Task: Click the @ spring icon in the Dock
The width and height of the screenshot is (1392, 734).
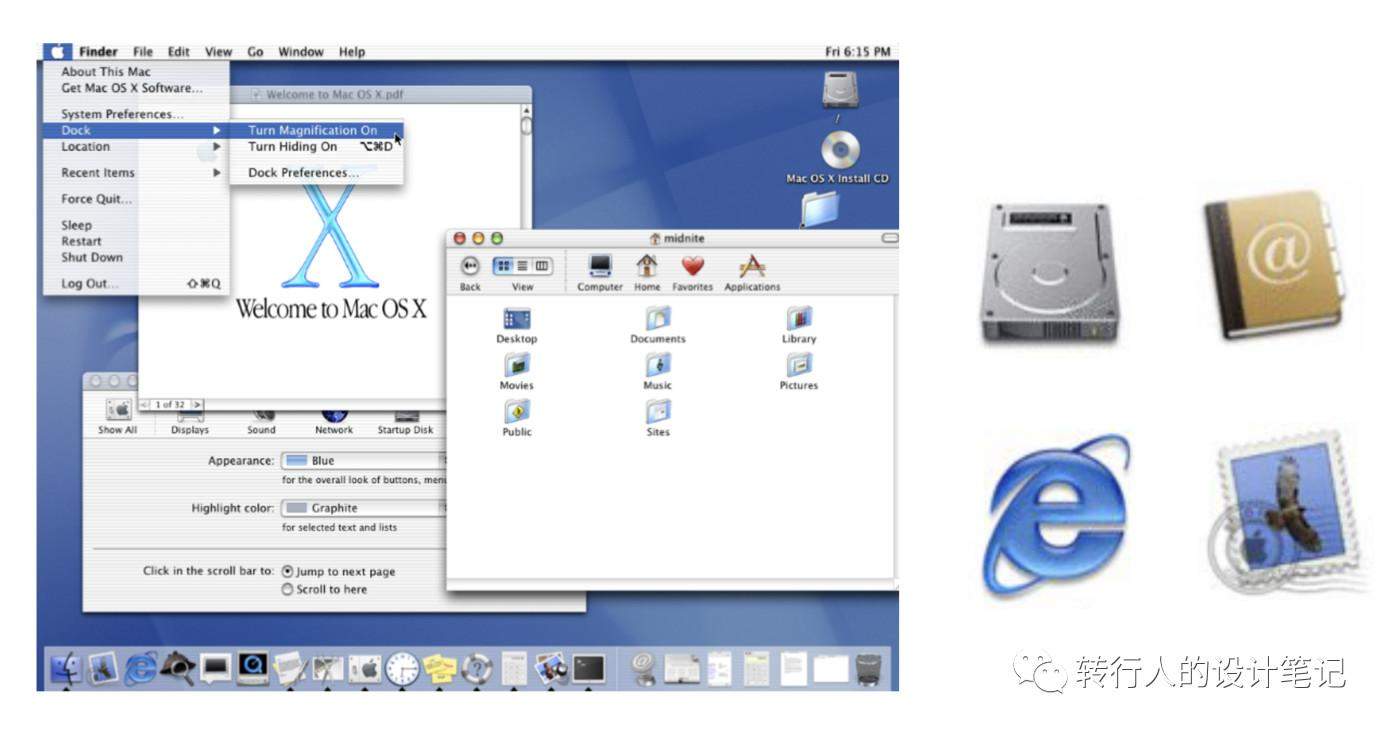Action: pyautogui.click(x=645, y=668)
